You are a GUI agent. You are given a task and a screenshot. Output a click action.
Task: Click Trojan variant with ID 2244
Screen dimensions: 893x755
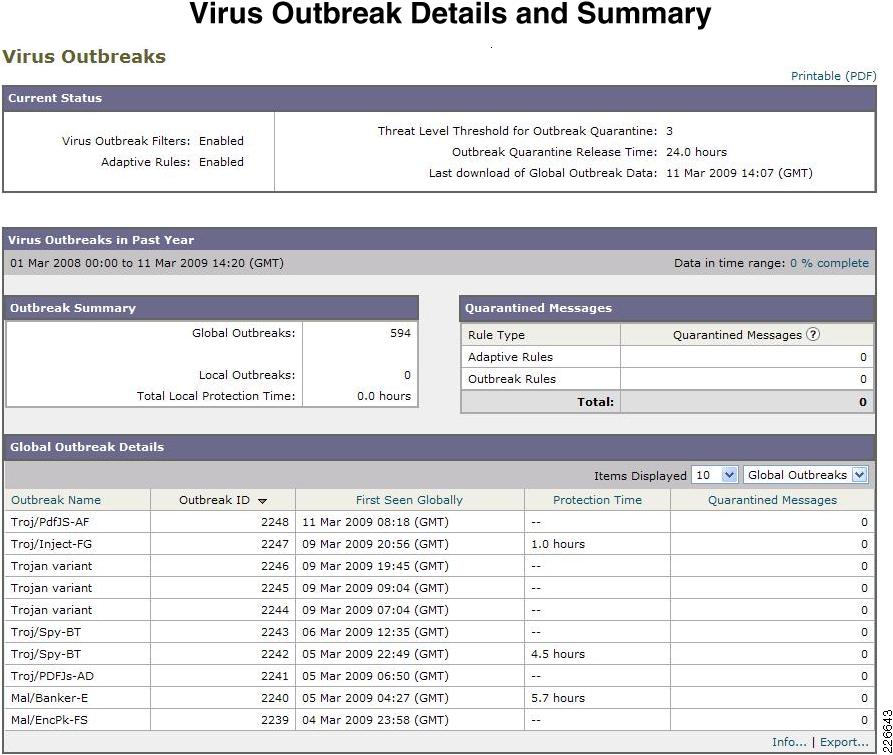[51, 610]
